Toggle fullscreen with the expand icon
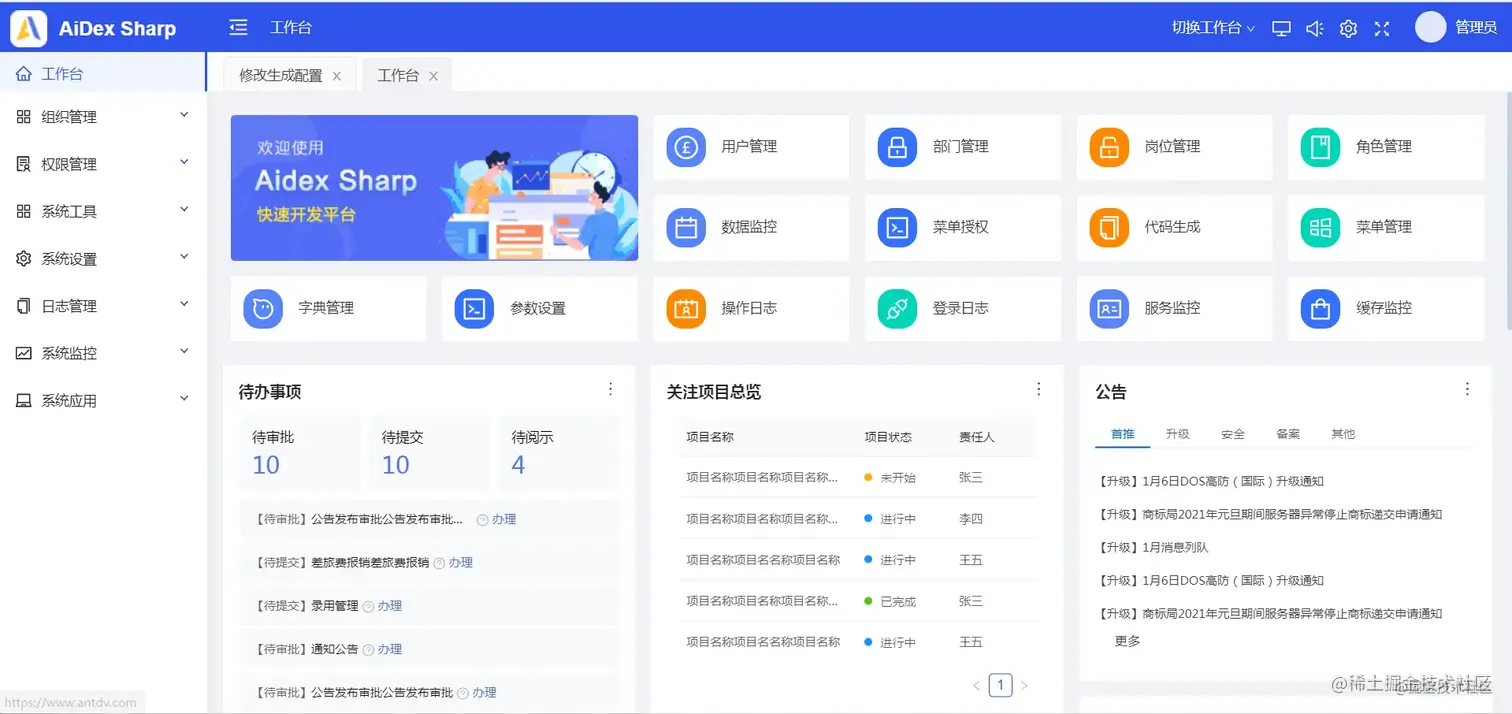Screen dimensions: 1512x714 coord(1382,29)
